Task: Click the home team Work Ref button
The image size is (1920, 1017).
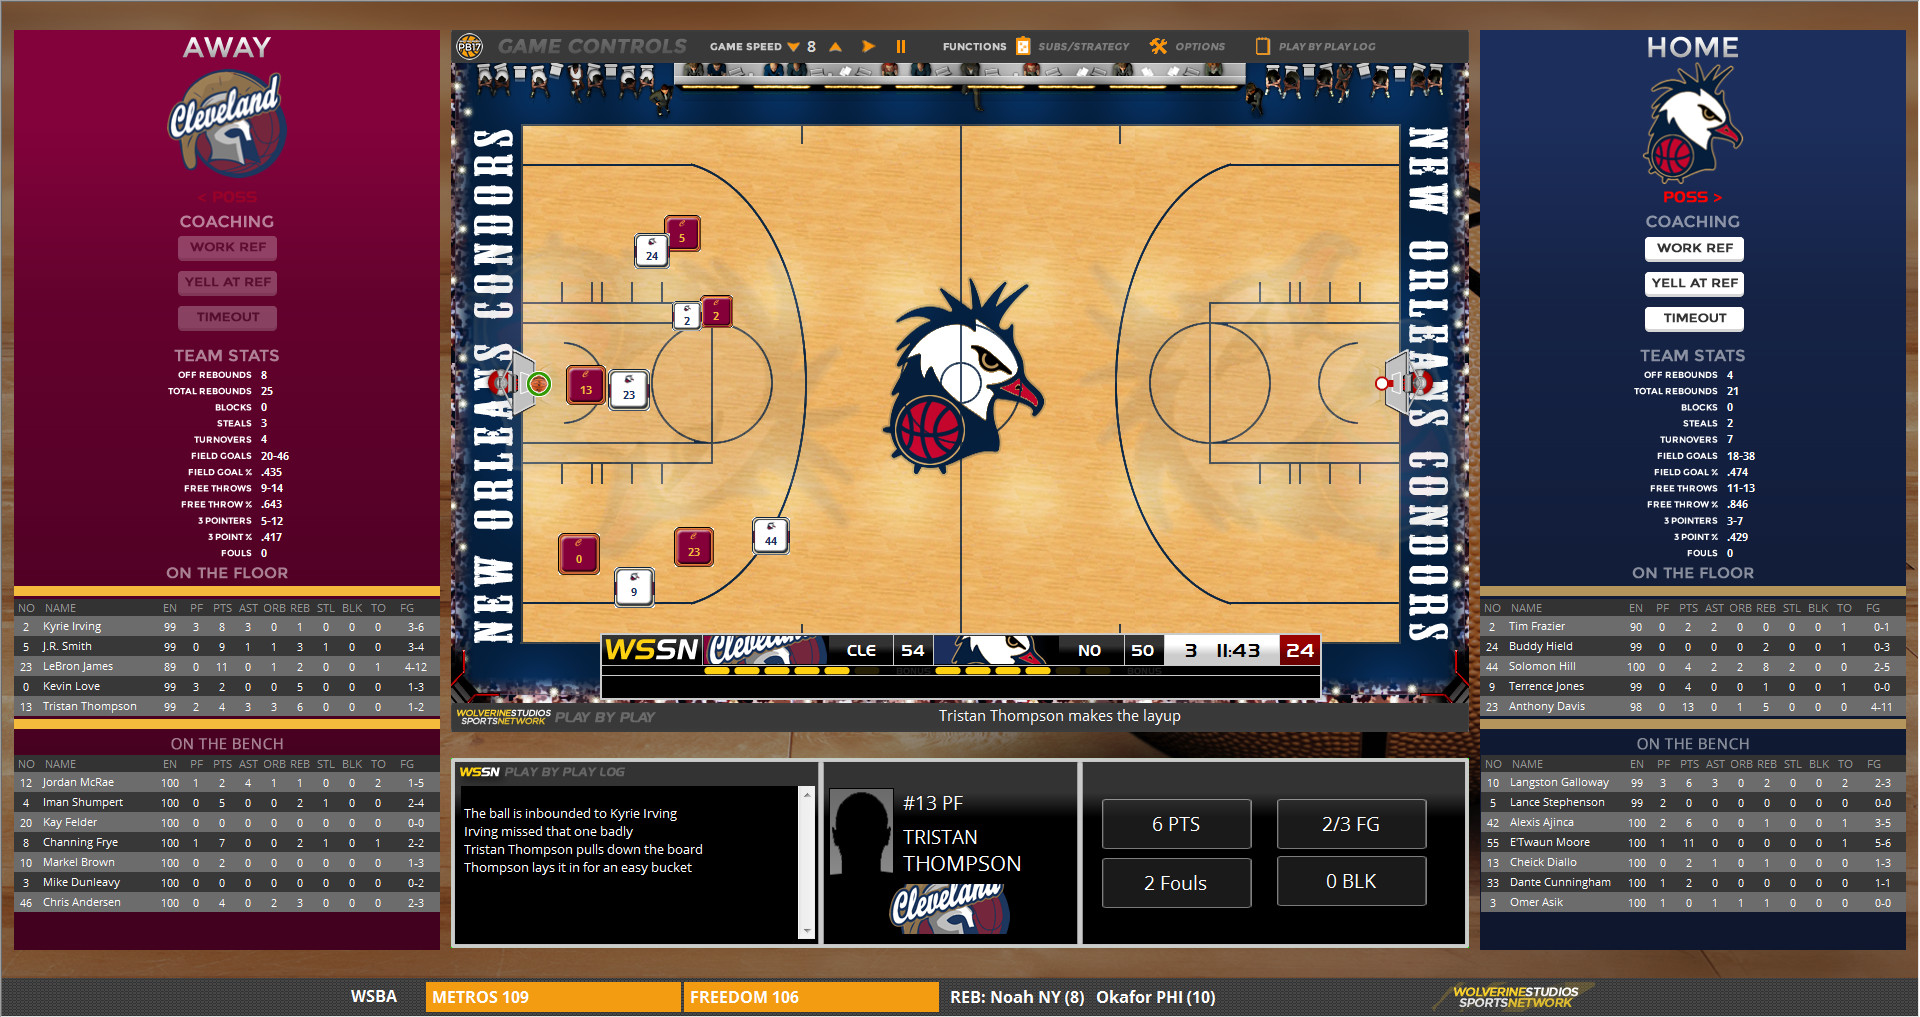Action: pos(1695,248)
